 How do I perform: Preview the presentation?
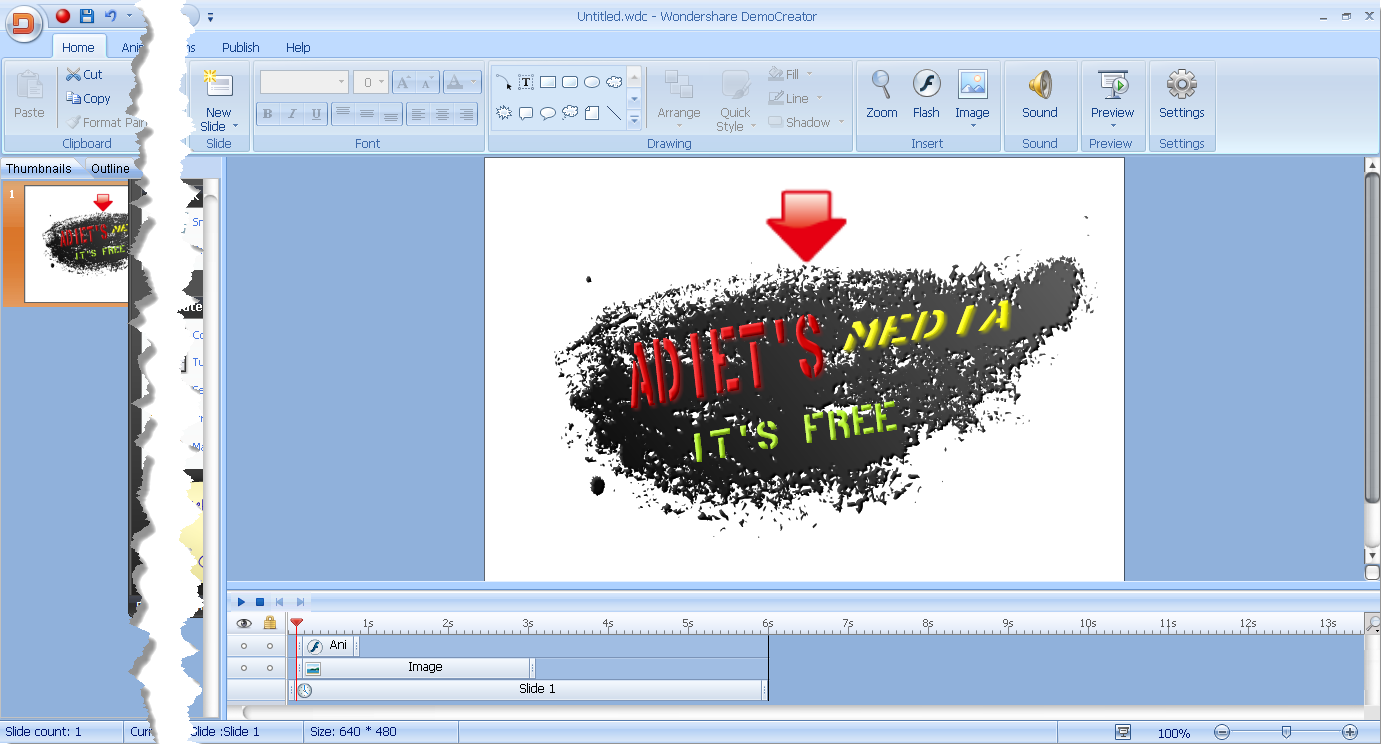1112,98
